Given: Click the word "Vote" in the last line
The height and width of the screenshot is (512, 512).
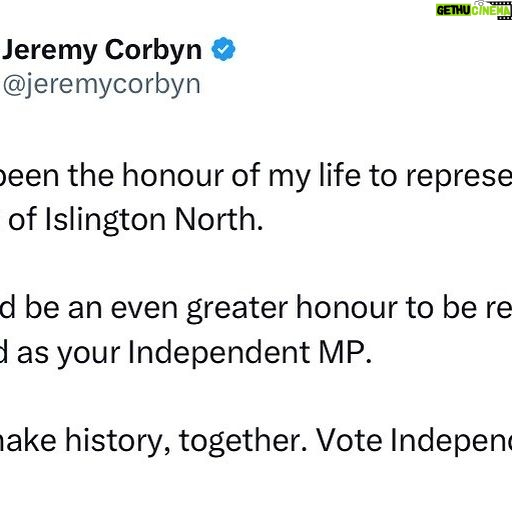Looking at the screenshot, I should pyautogui.click(x=349, y=440).
